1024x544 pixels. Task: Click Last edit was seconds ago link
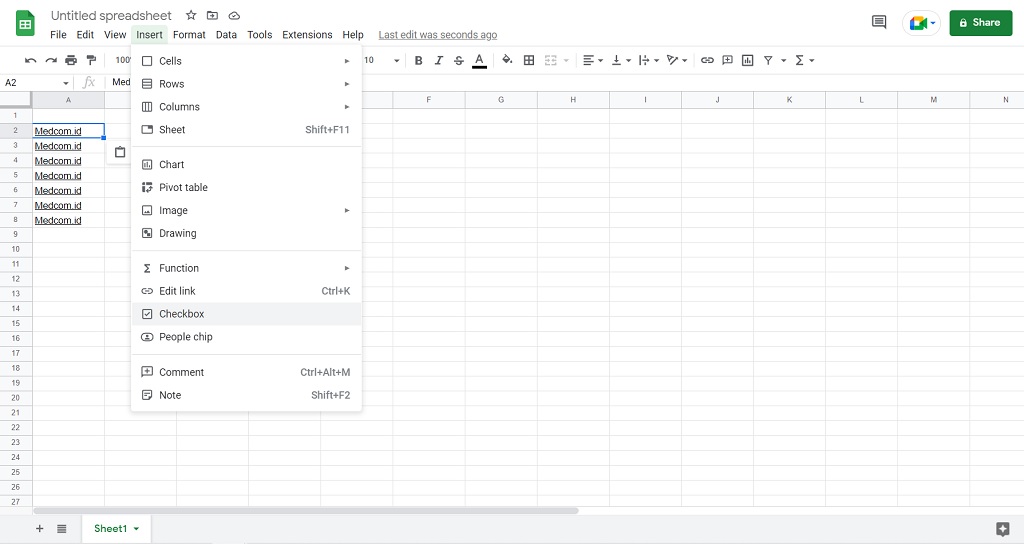pos(438,35)
